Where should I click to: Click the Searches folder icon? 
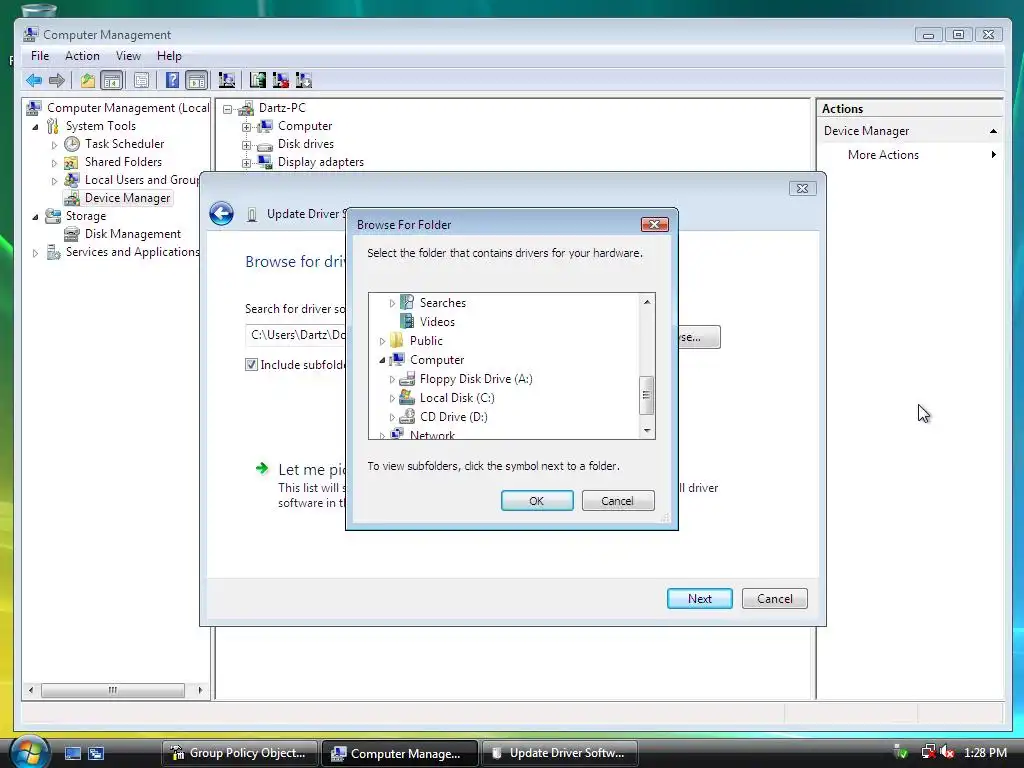pyautogui.click(x=407, y=302)
